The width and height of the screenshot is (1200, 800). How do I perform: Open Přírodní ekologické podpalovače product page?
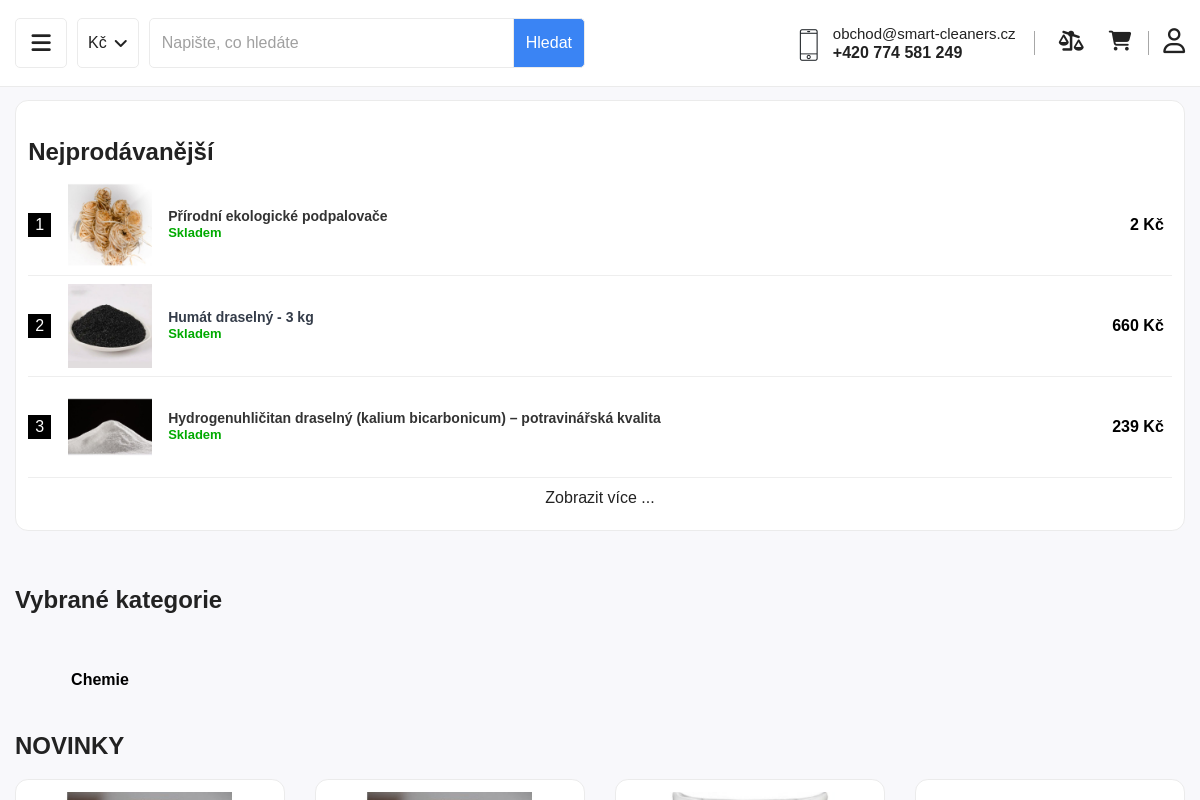(277, 216)
